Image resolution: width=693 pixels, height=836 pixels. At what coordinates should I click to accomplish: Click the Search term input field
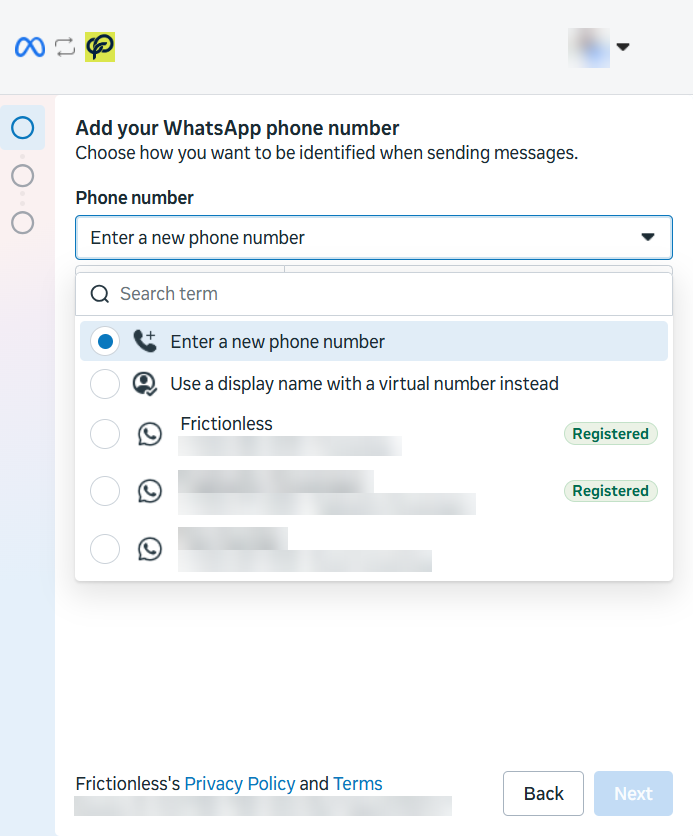coord(374,294)
